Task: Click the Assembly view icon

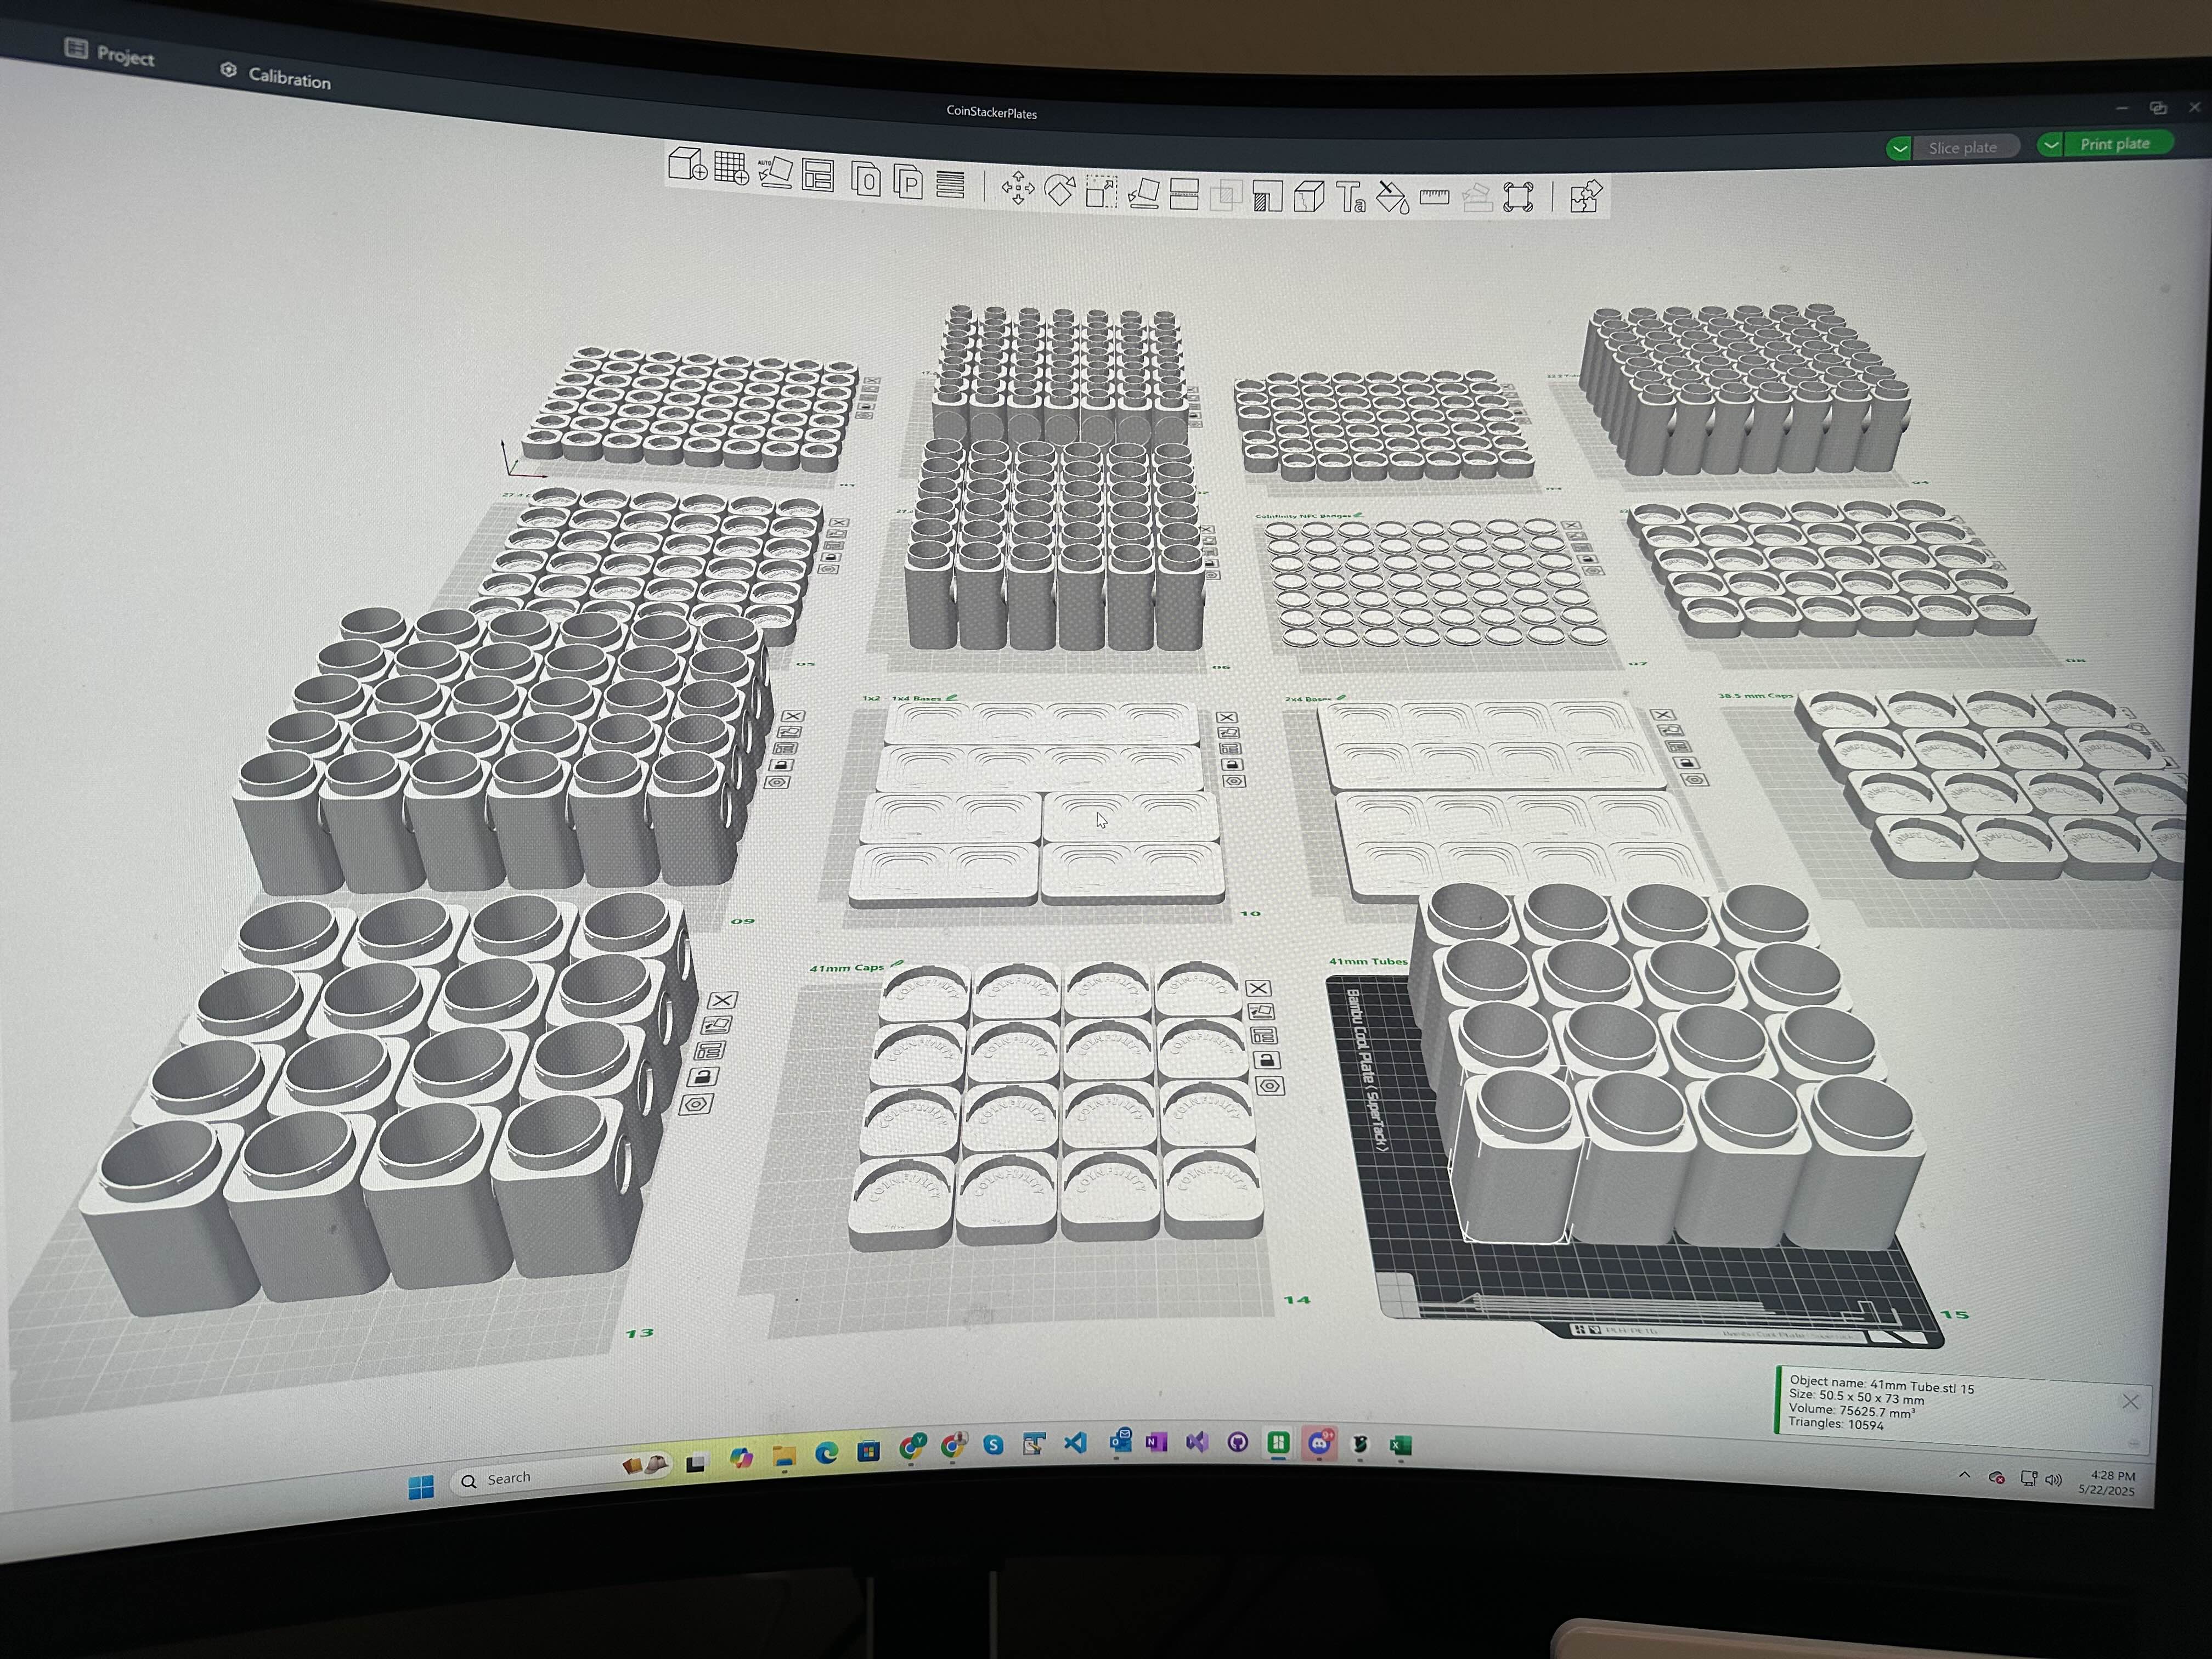Action: (1518, 197)
